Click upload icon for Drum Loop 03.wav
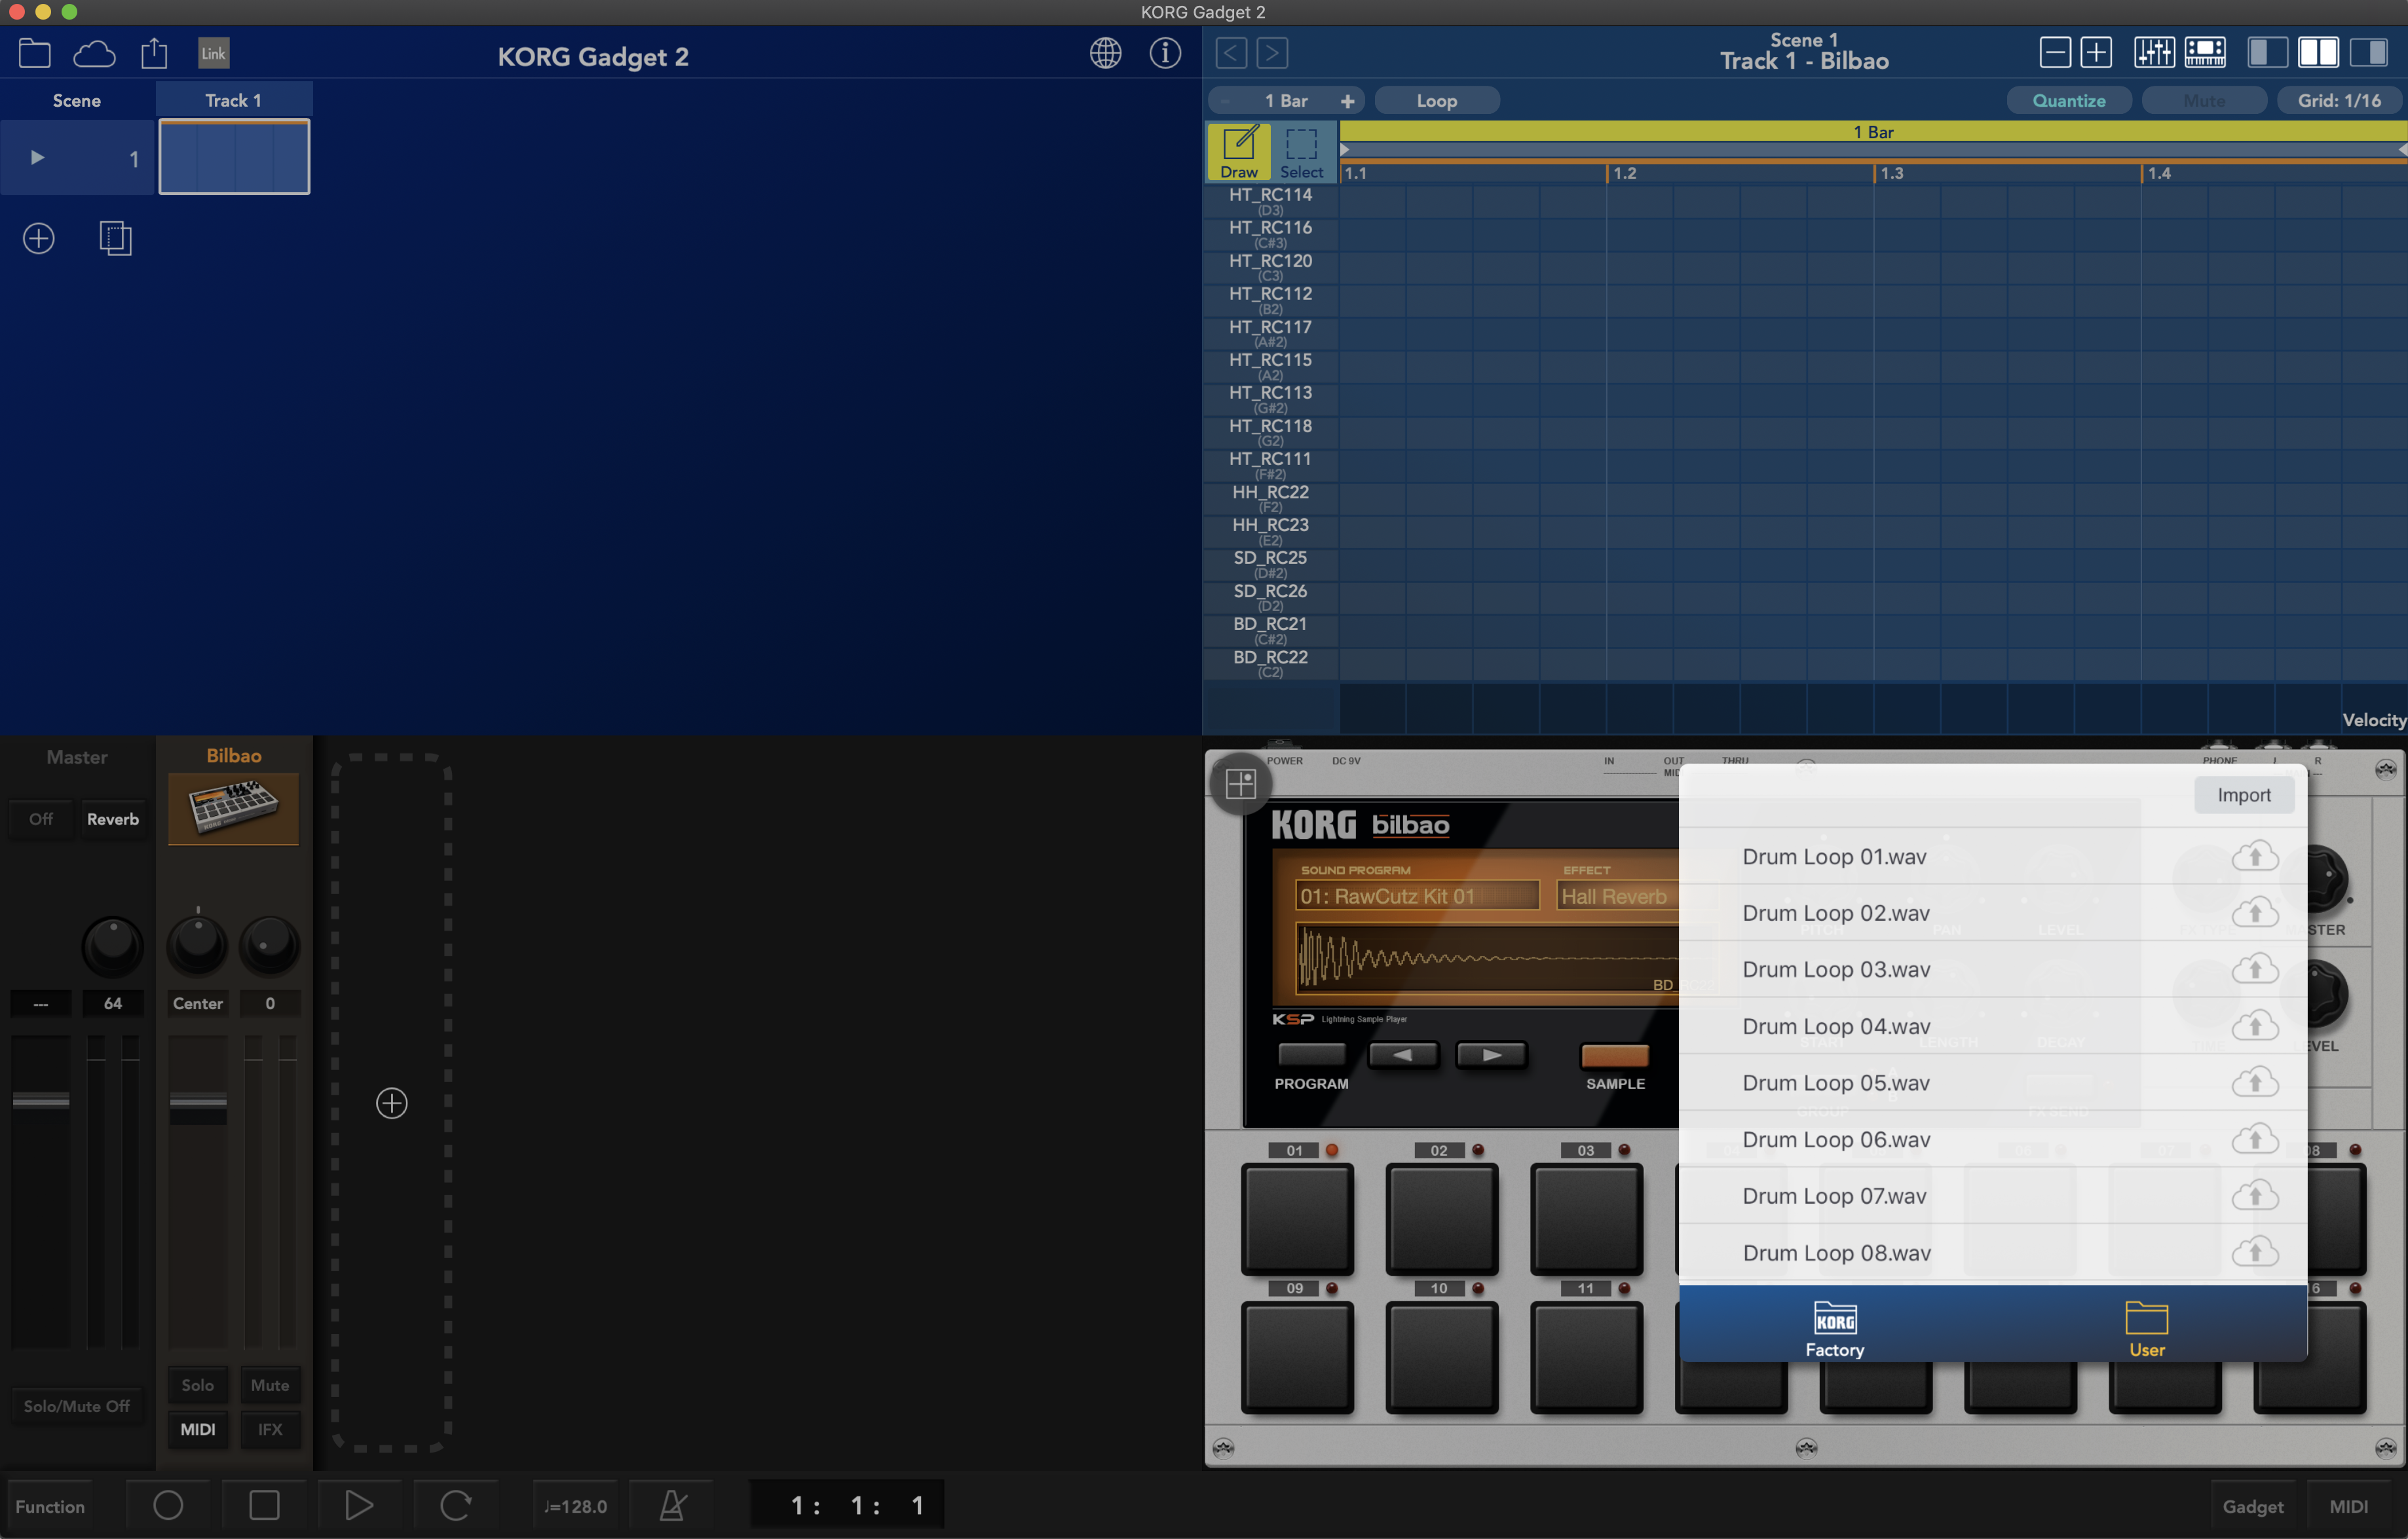 click(x=2255, y=969)
